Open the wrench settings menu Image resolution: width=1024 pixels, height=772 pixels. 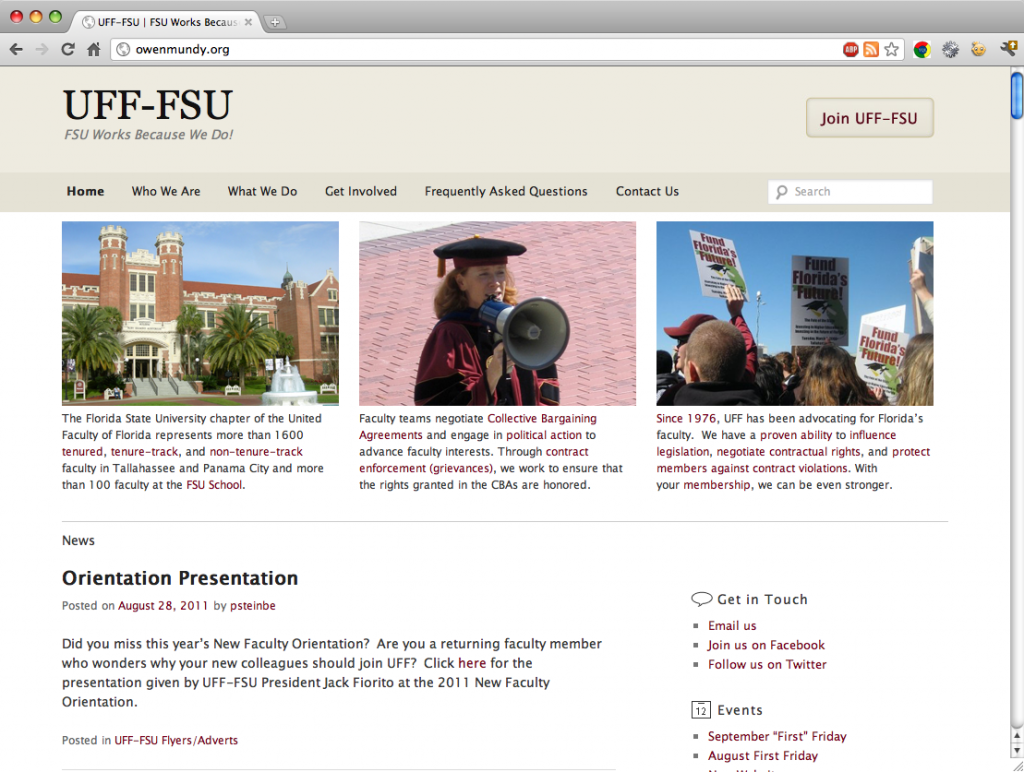click(1008, 49)
